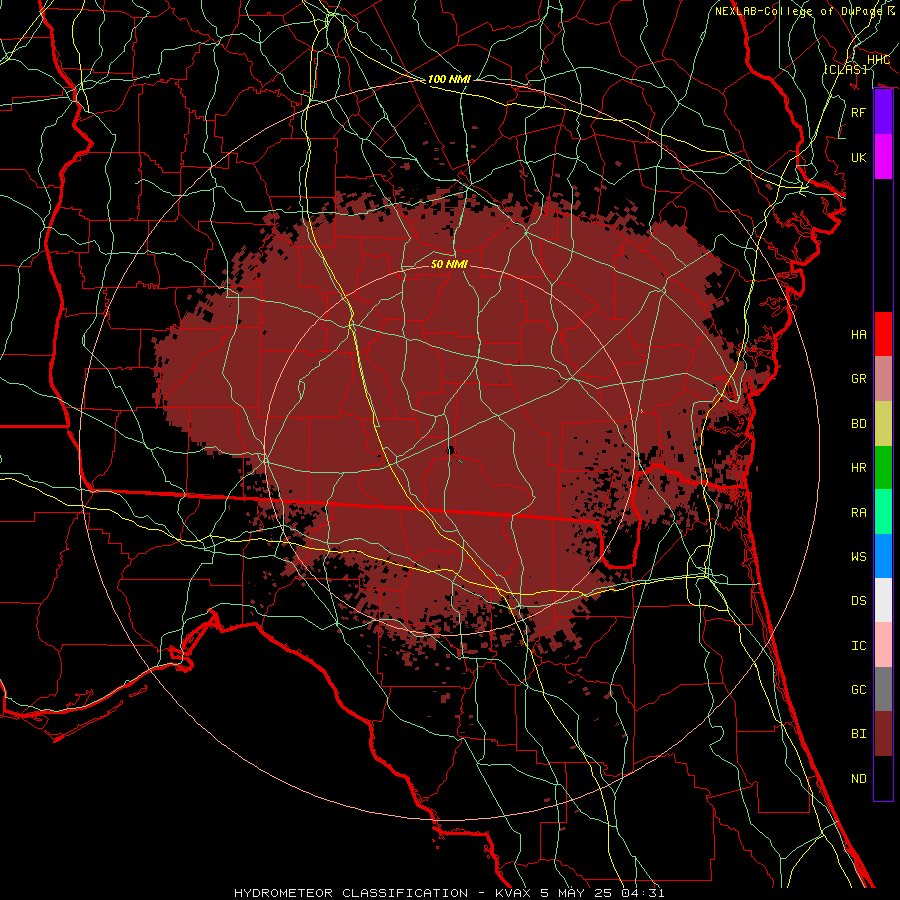
Task: Click the DS legend label
Action: (x=859, y=600)
